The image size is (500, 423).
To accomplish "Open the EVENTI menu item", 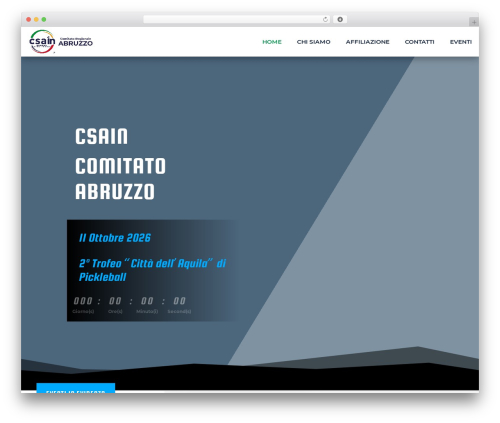I will coord(461,42).
